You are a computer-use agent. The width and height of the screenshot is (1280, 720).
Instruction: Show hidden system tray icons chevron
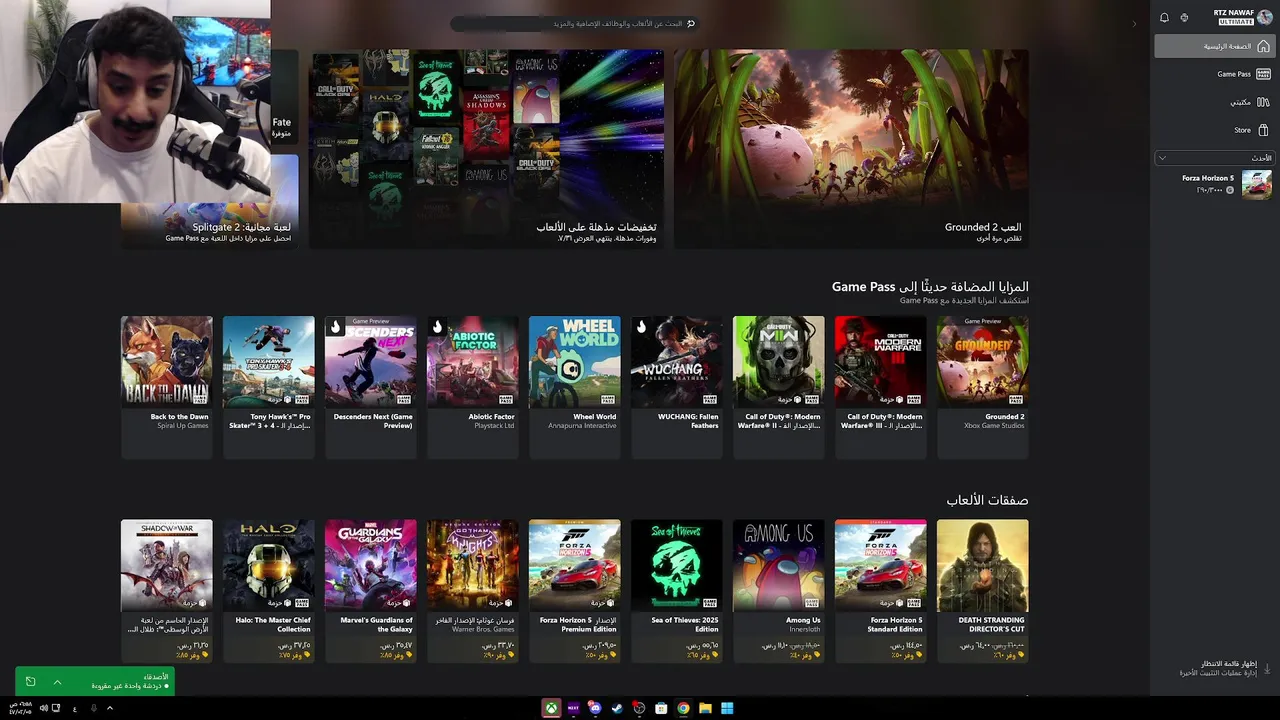110,708
